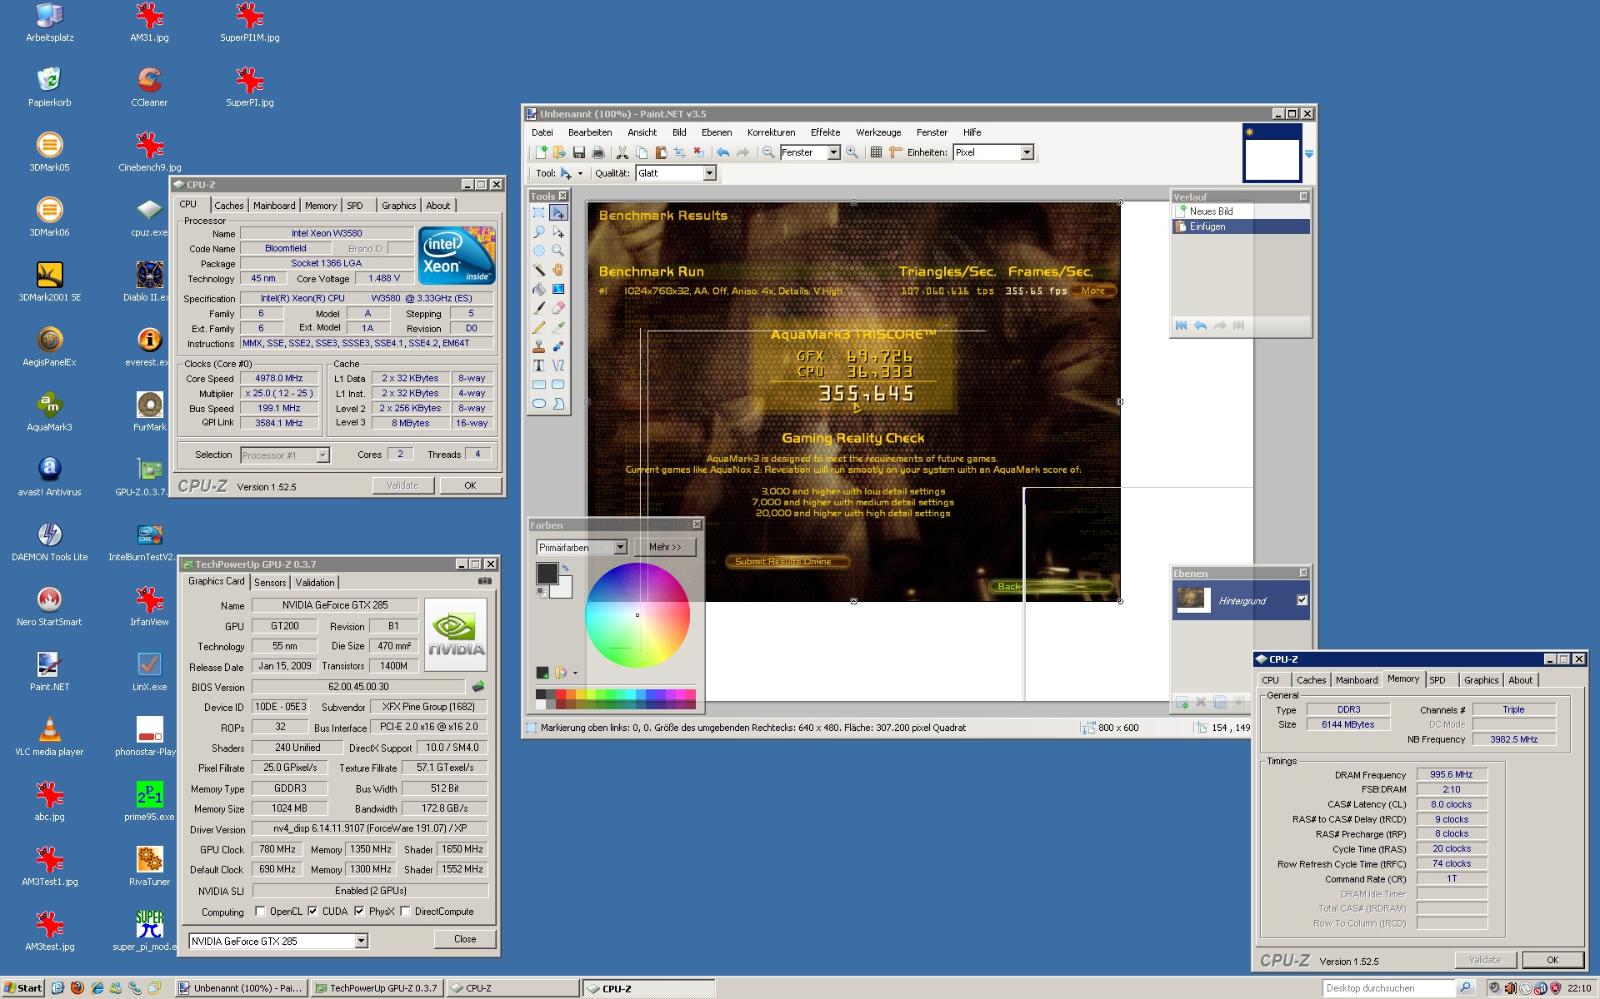Select the Color Picker eyedropper tool
Viewport: 1600px width, 999px height.
tap(558, 327)
